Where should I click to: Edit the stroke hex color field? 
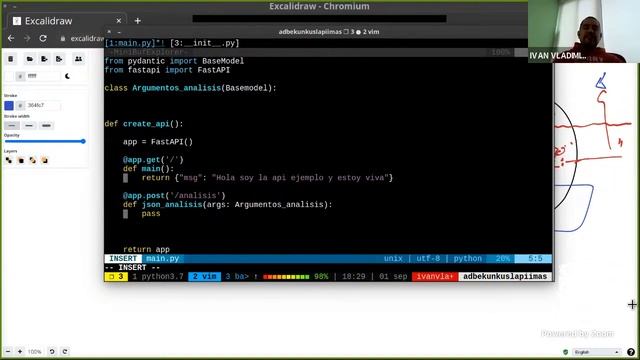pyautogui.click(x=42, y=106)
